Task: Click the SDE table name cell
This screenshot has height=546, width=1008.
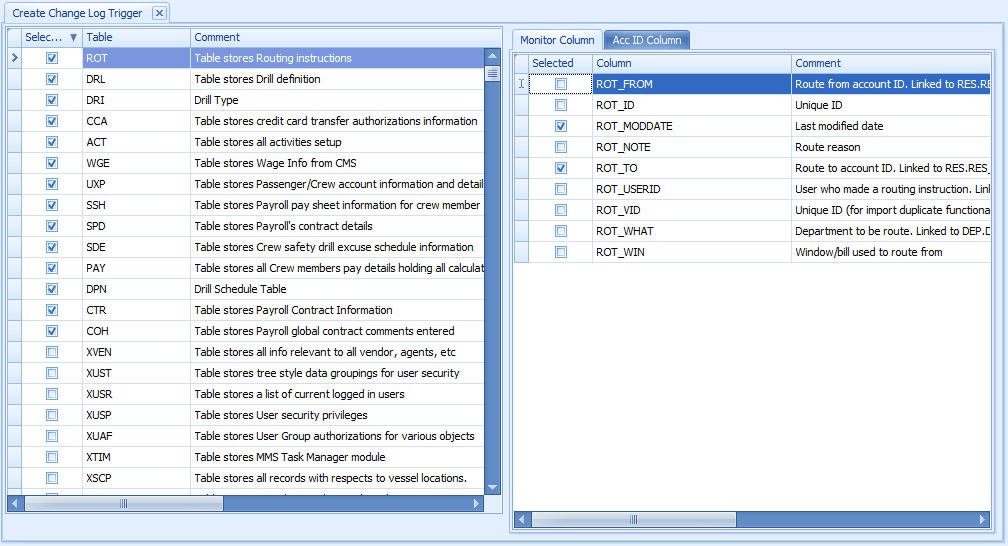Action: [136, 247]
